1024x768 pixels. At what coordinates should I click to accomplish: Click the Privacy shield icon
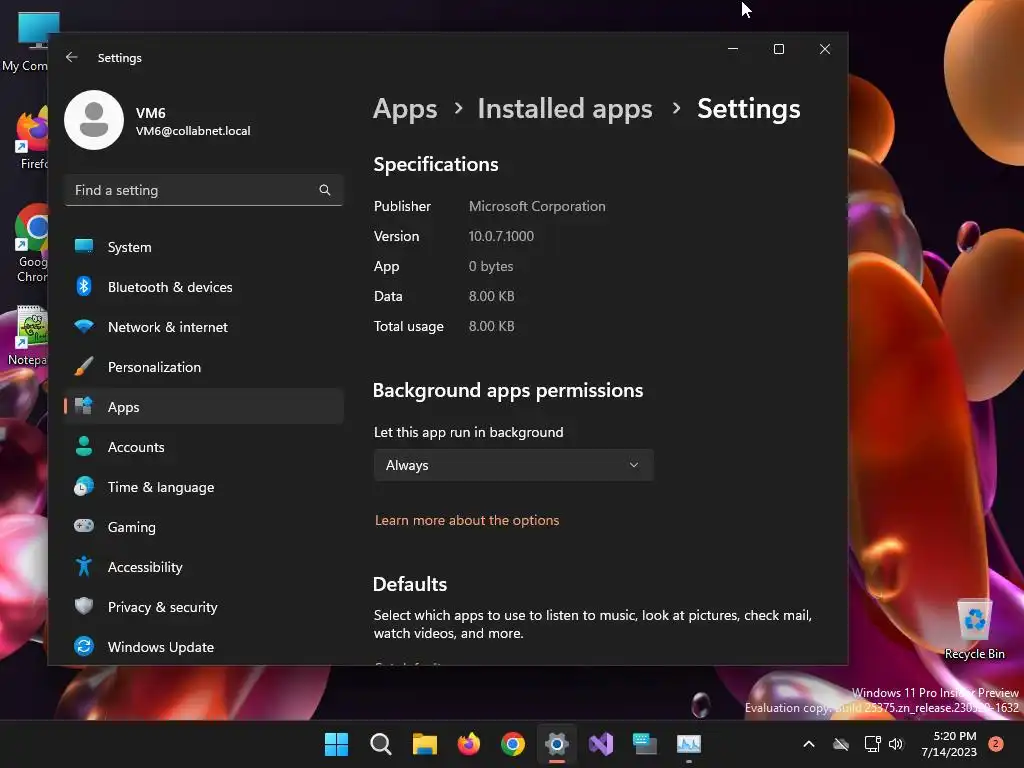[x=84, y=606]
